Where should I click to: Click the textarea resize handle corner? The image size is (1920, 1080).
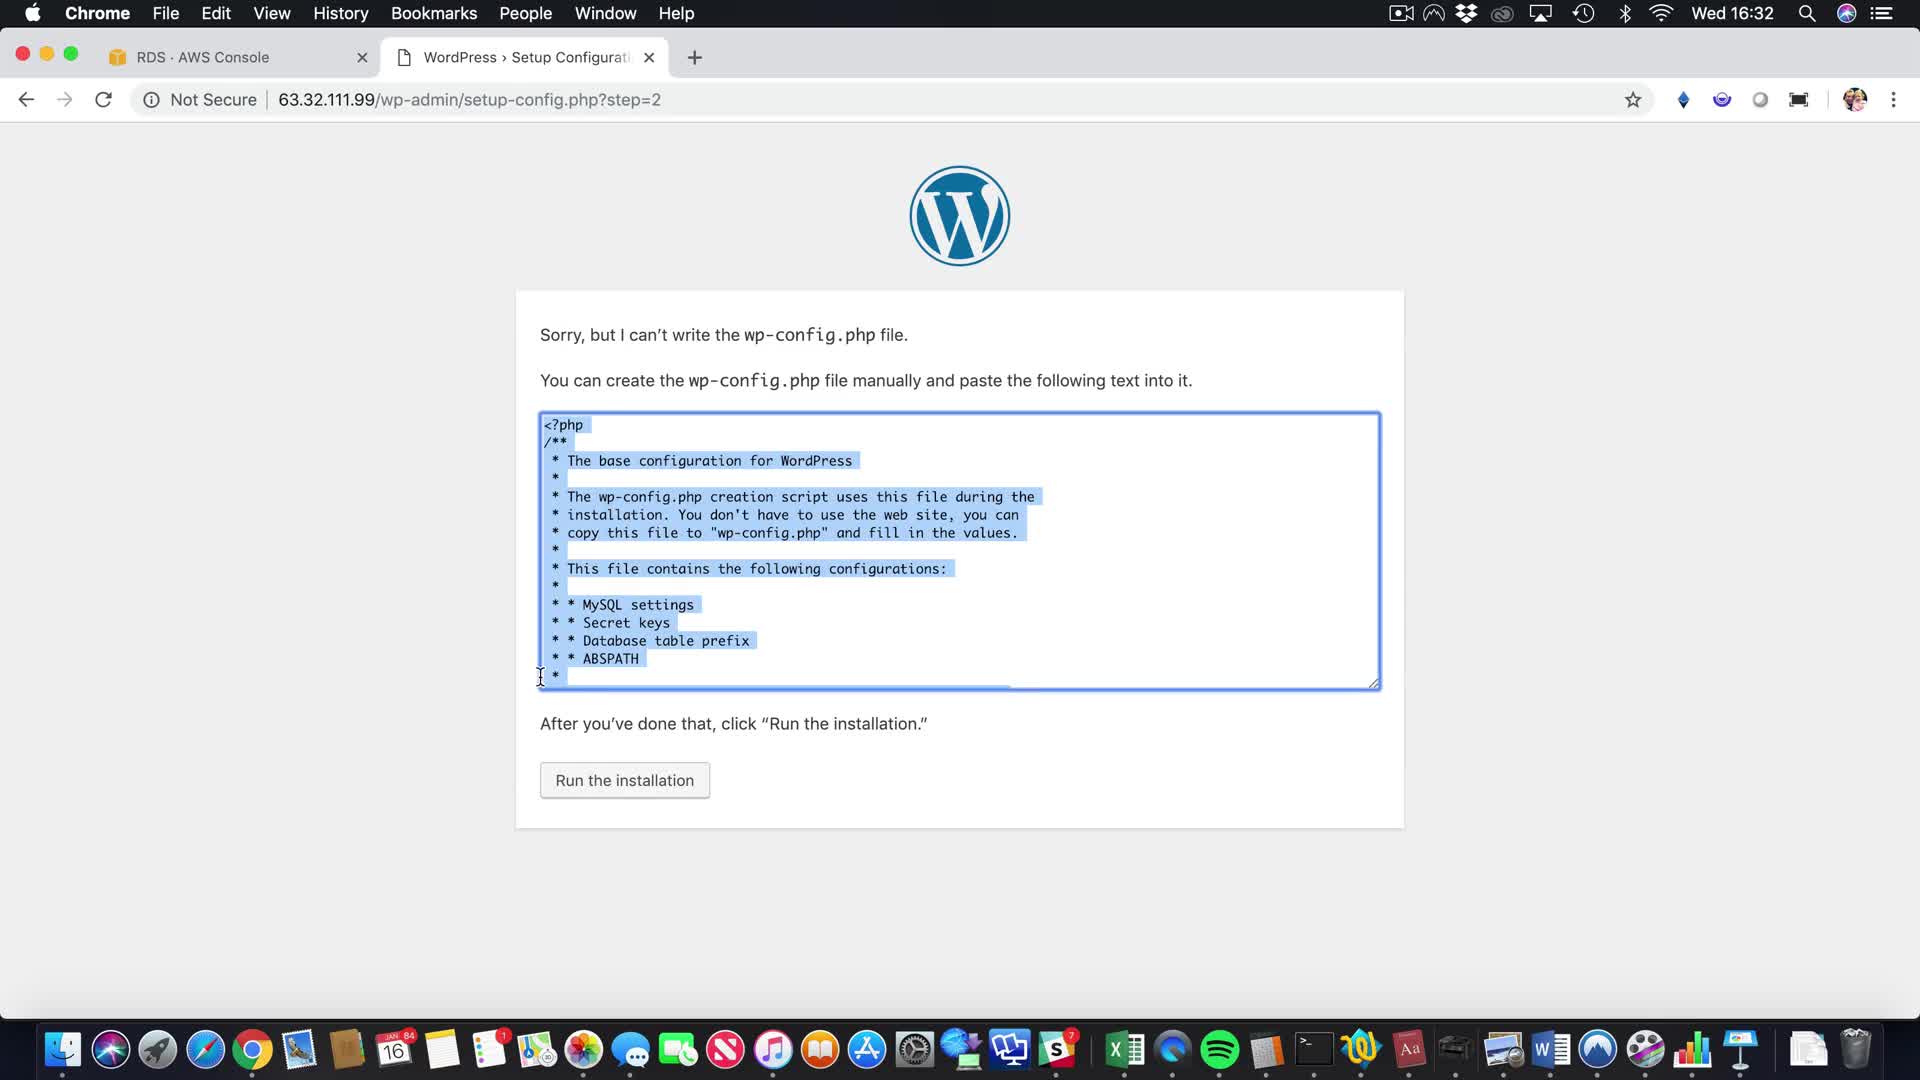(x=1373, y=683)
